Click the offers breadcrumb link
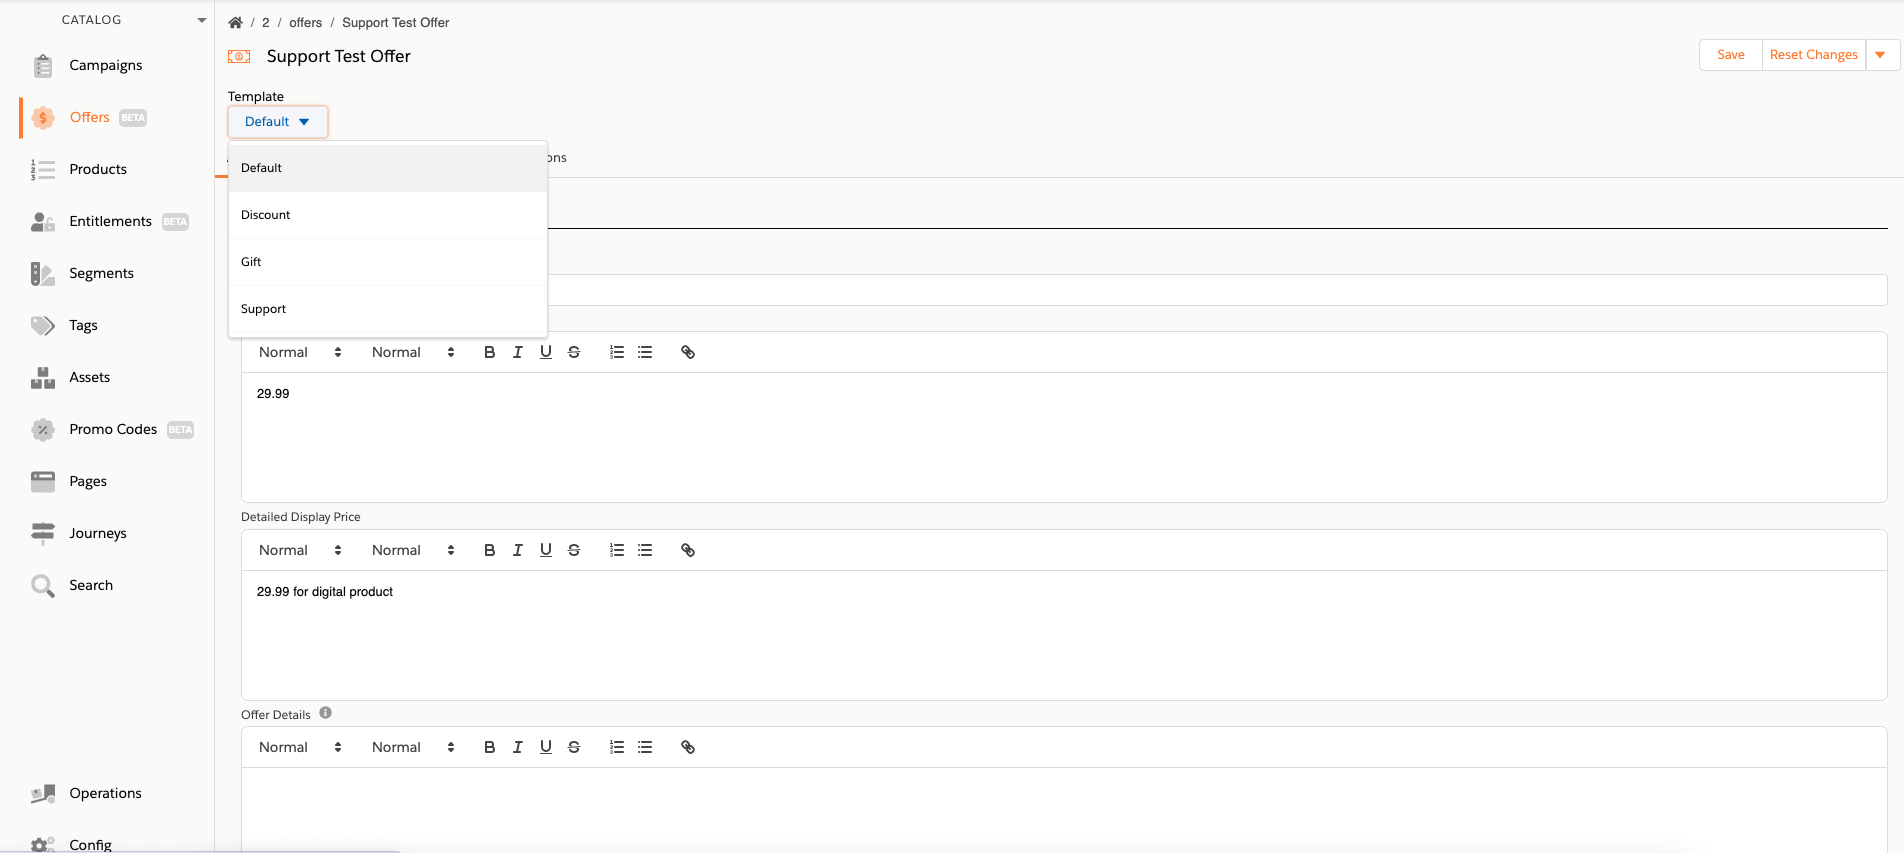 (x=305, y=22)
